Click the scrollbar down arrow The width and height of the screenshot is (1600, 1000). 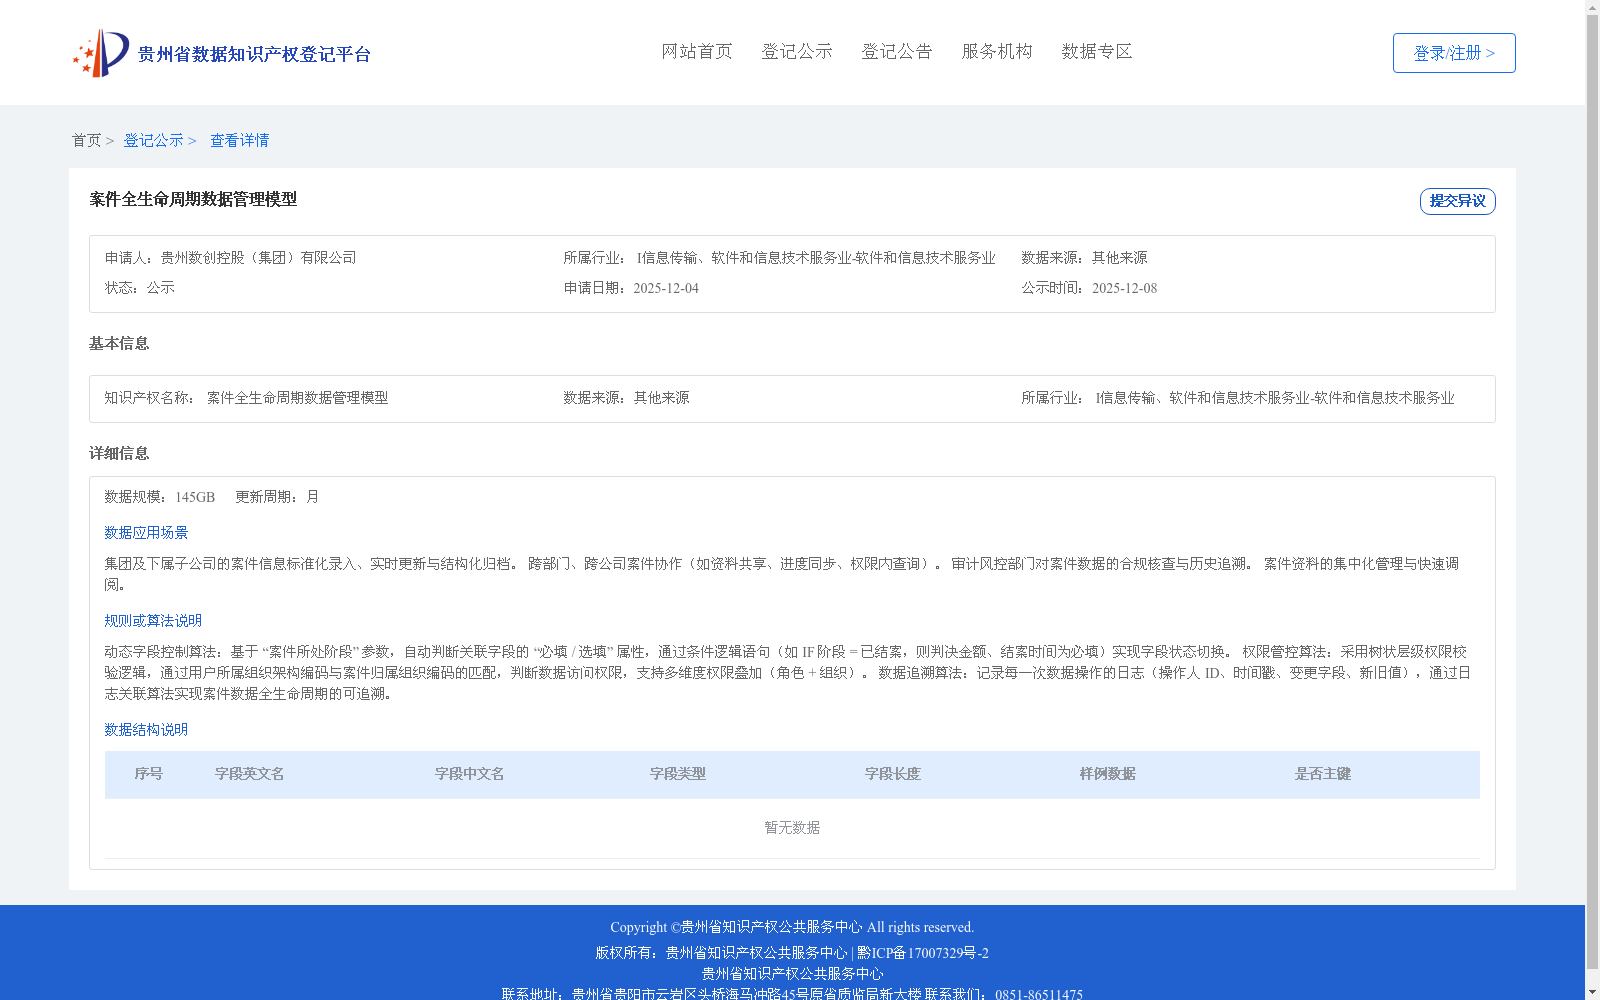pos(1593,993)
